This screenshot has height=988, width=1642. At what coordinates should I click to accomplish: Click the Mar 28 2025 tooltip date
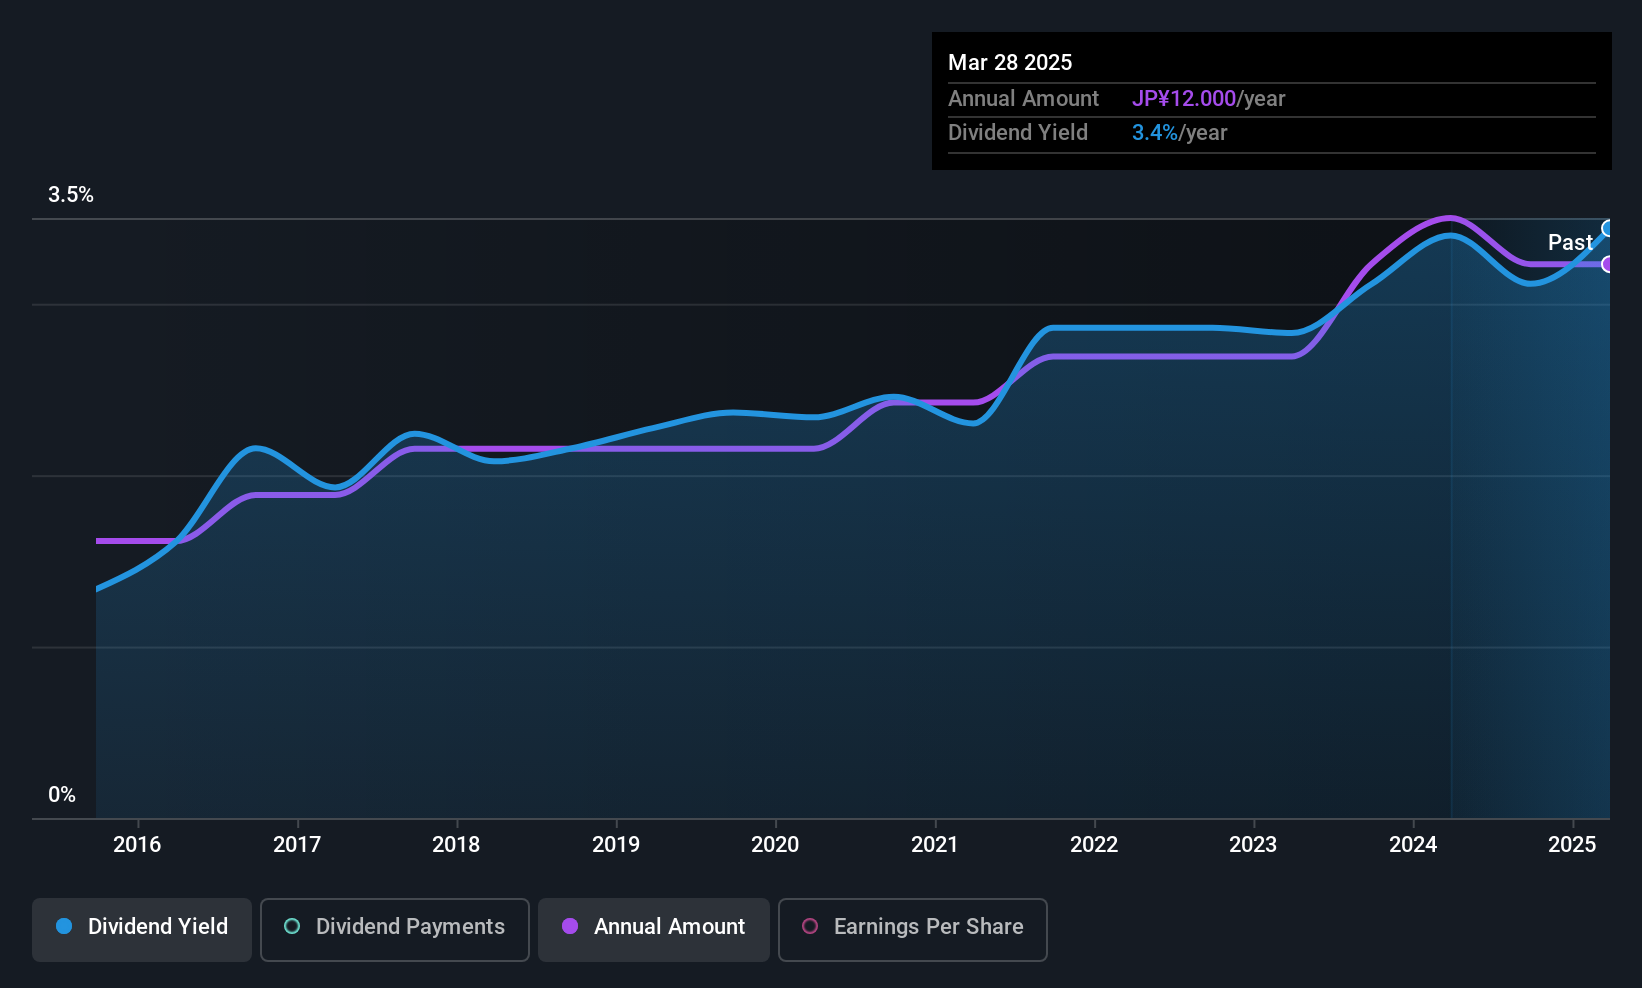point(1010,62)
